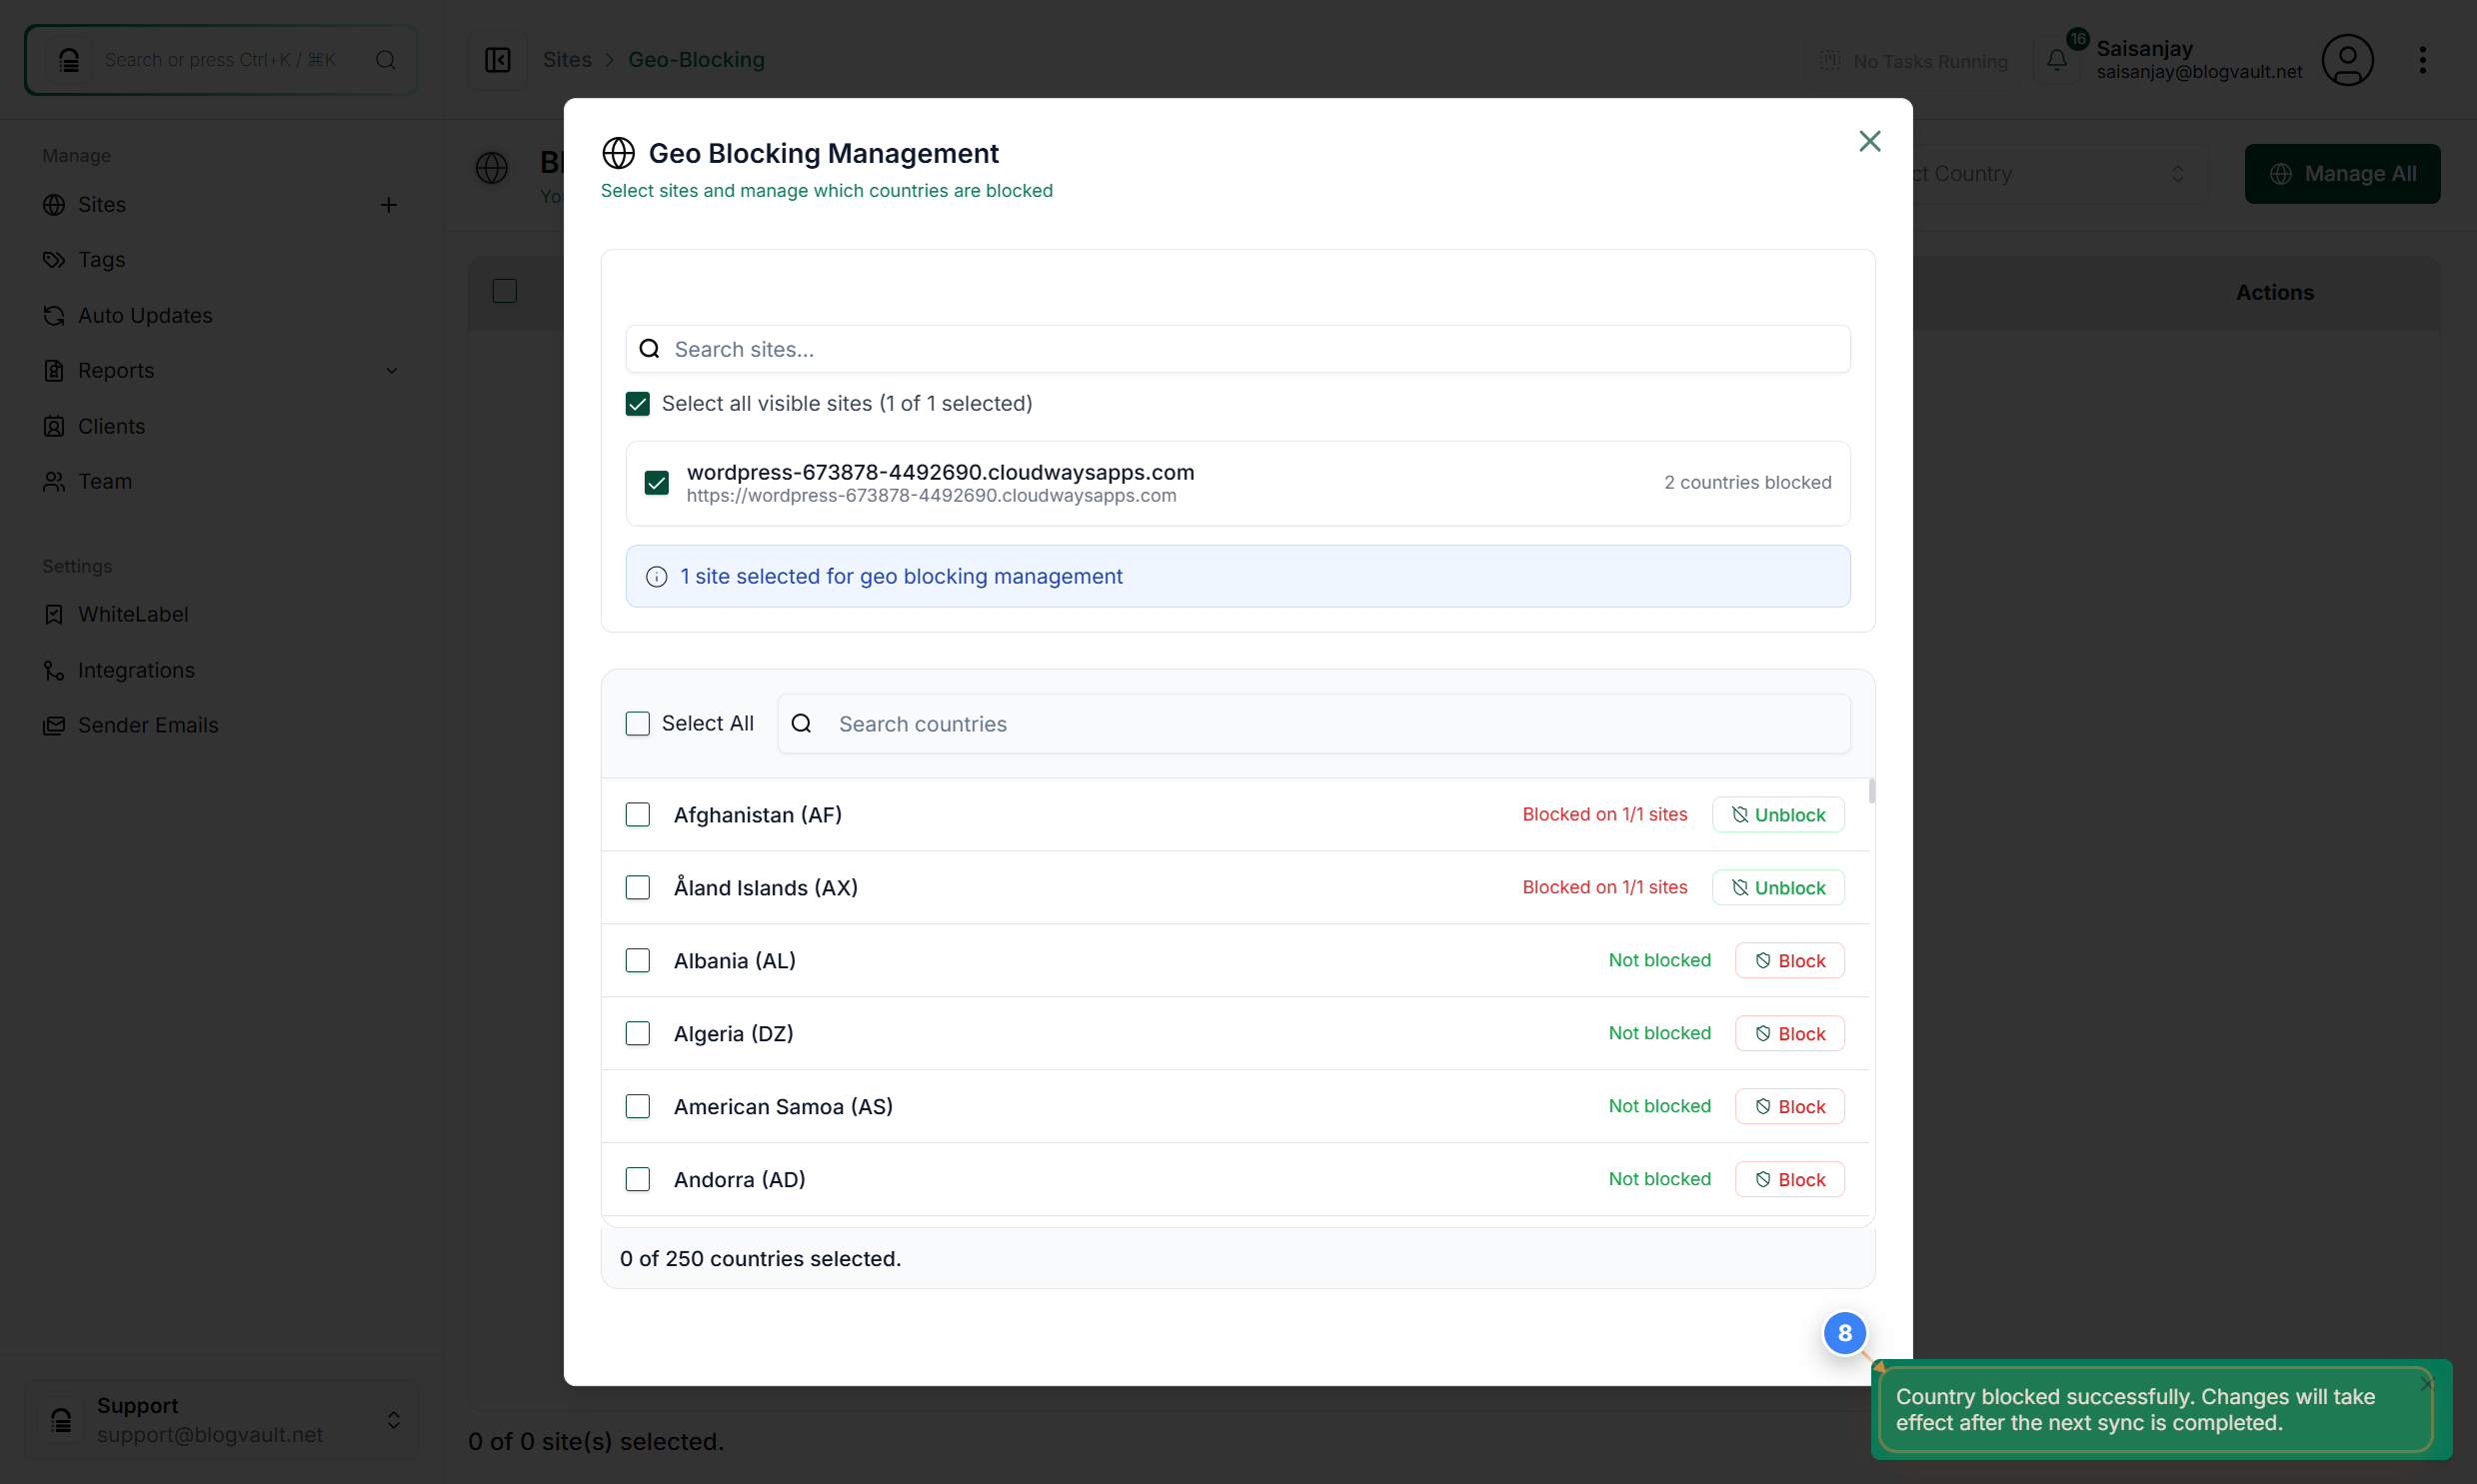The image size is (2477, 1484).
Task: Block Andorra (AD)
Action: 1789,1179
